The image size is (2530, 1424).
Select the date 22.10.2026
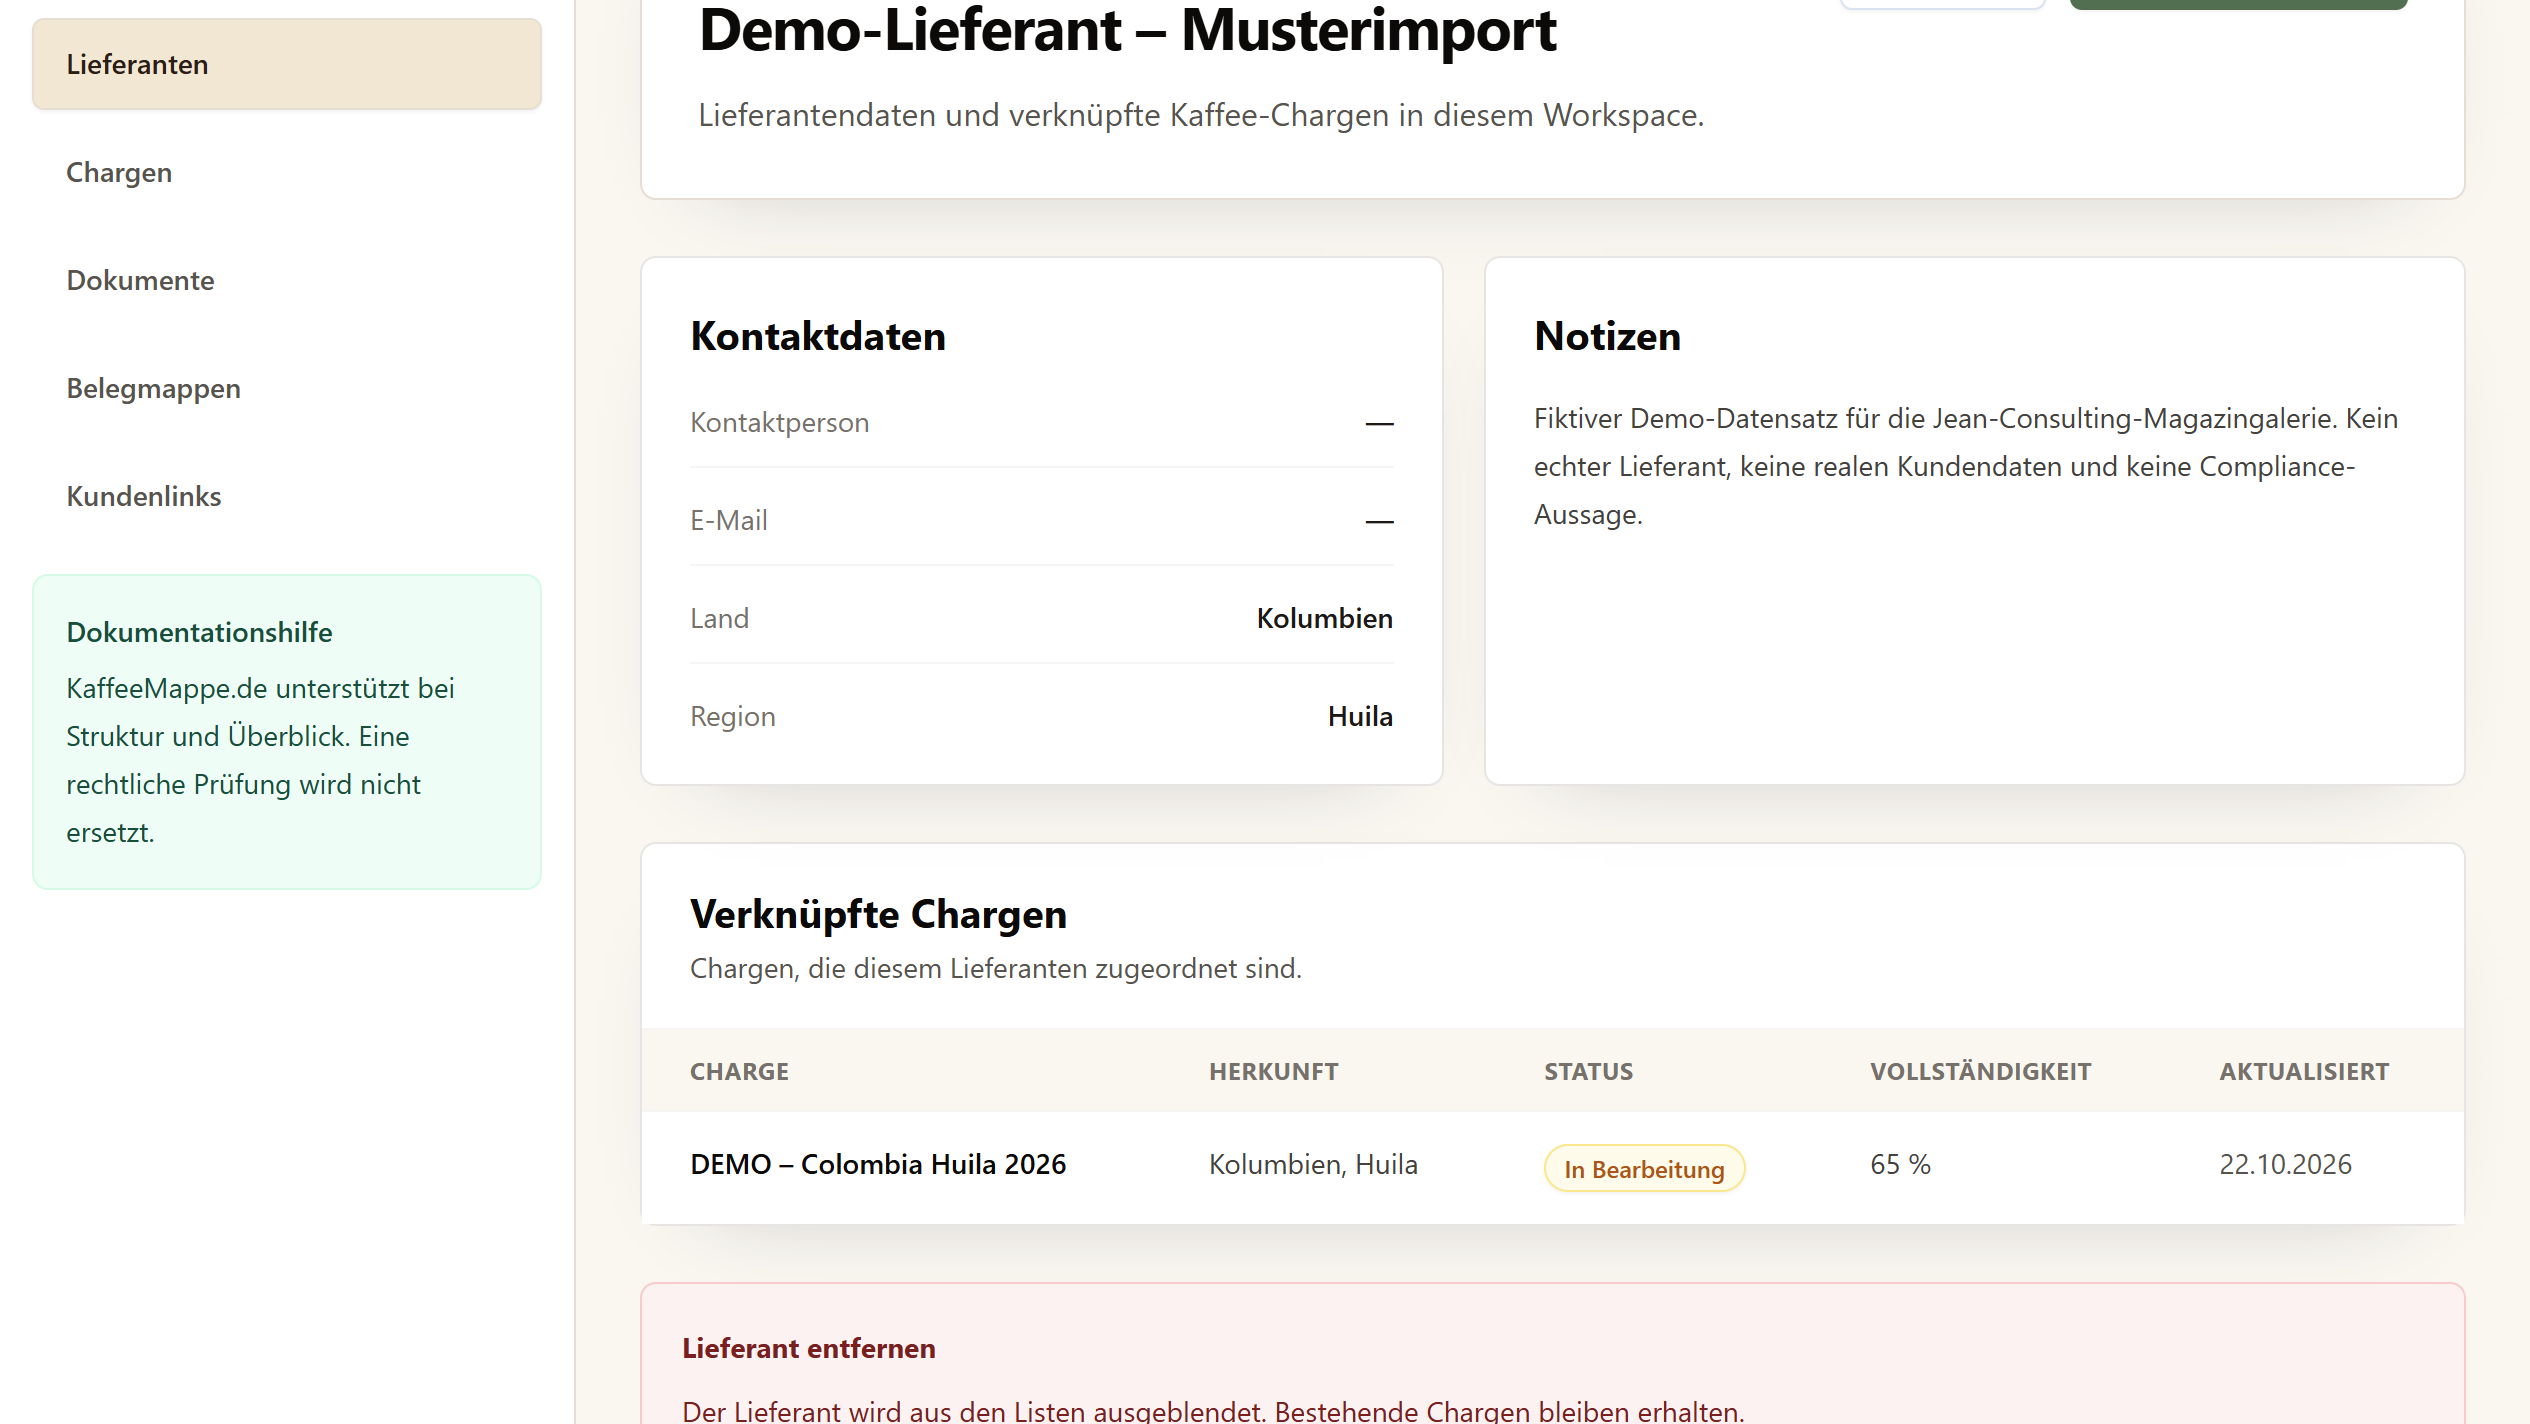(2285, 1164)
